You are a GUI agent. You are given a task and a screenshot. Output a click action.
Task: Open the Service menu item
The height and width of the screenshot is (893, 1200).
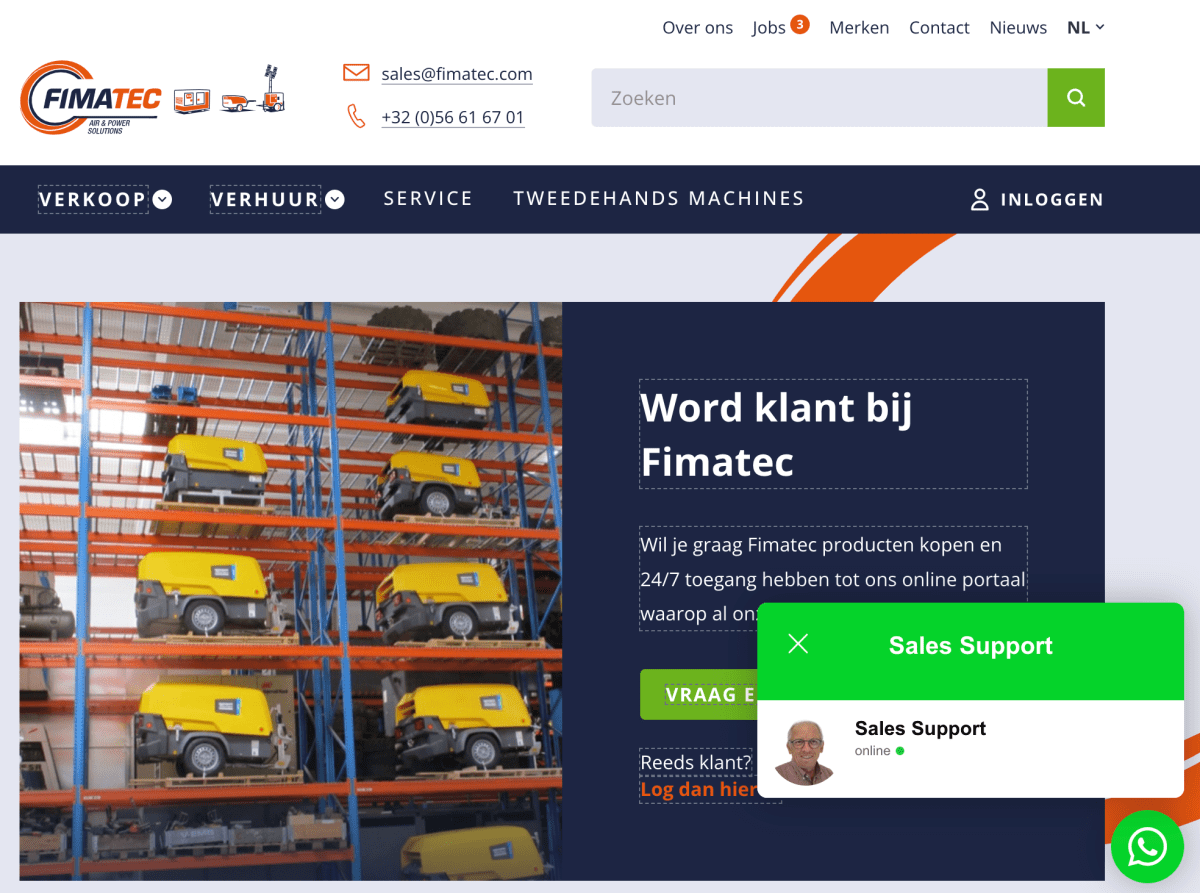click(428, 198)
